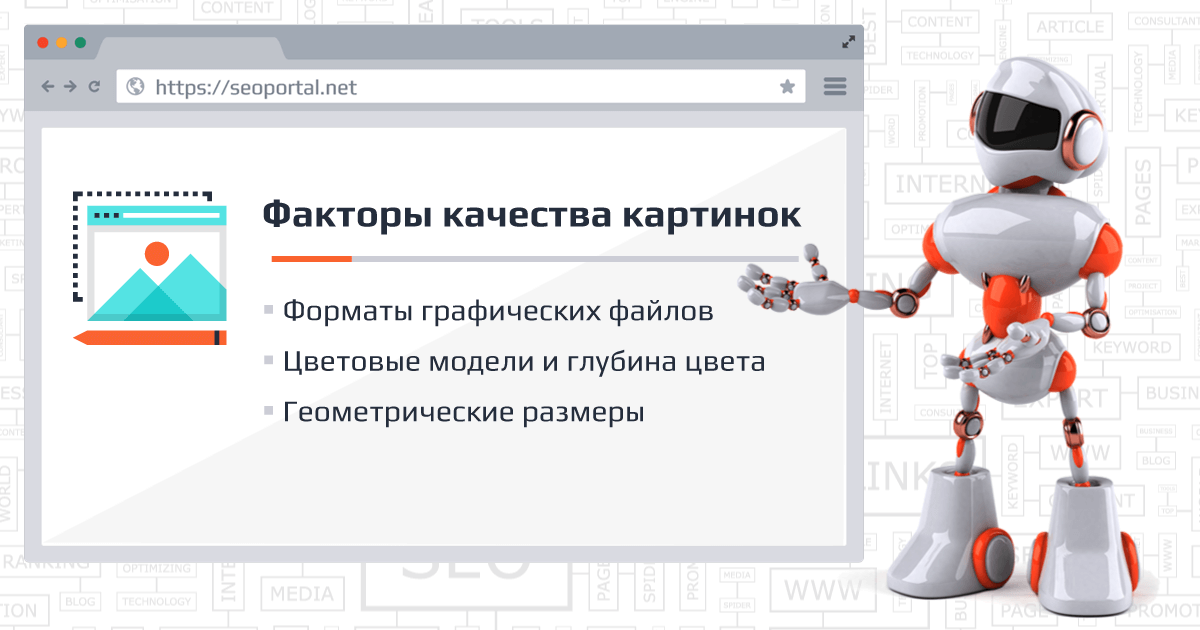Click the mountain picture illustration icon

(156, 265)
